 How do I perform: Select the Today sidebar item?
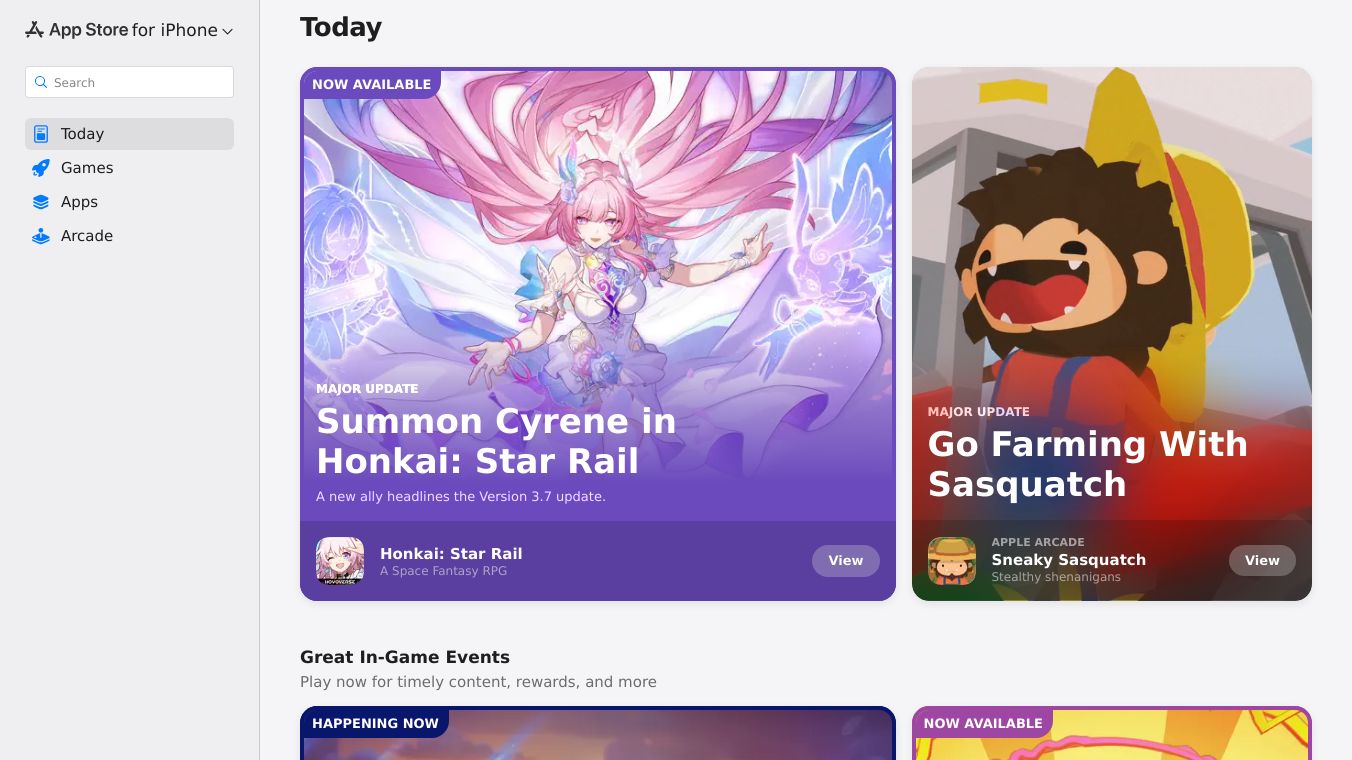tap(129, 134)
